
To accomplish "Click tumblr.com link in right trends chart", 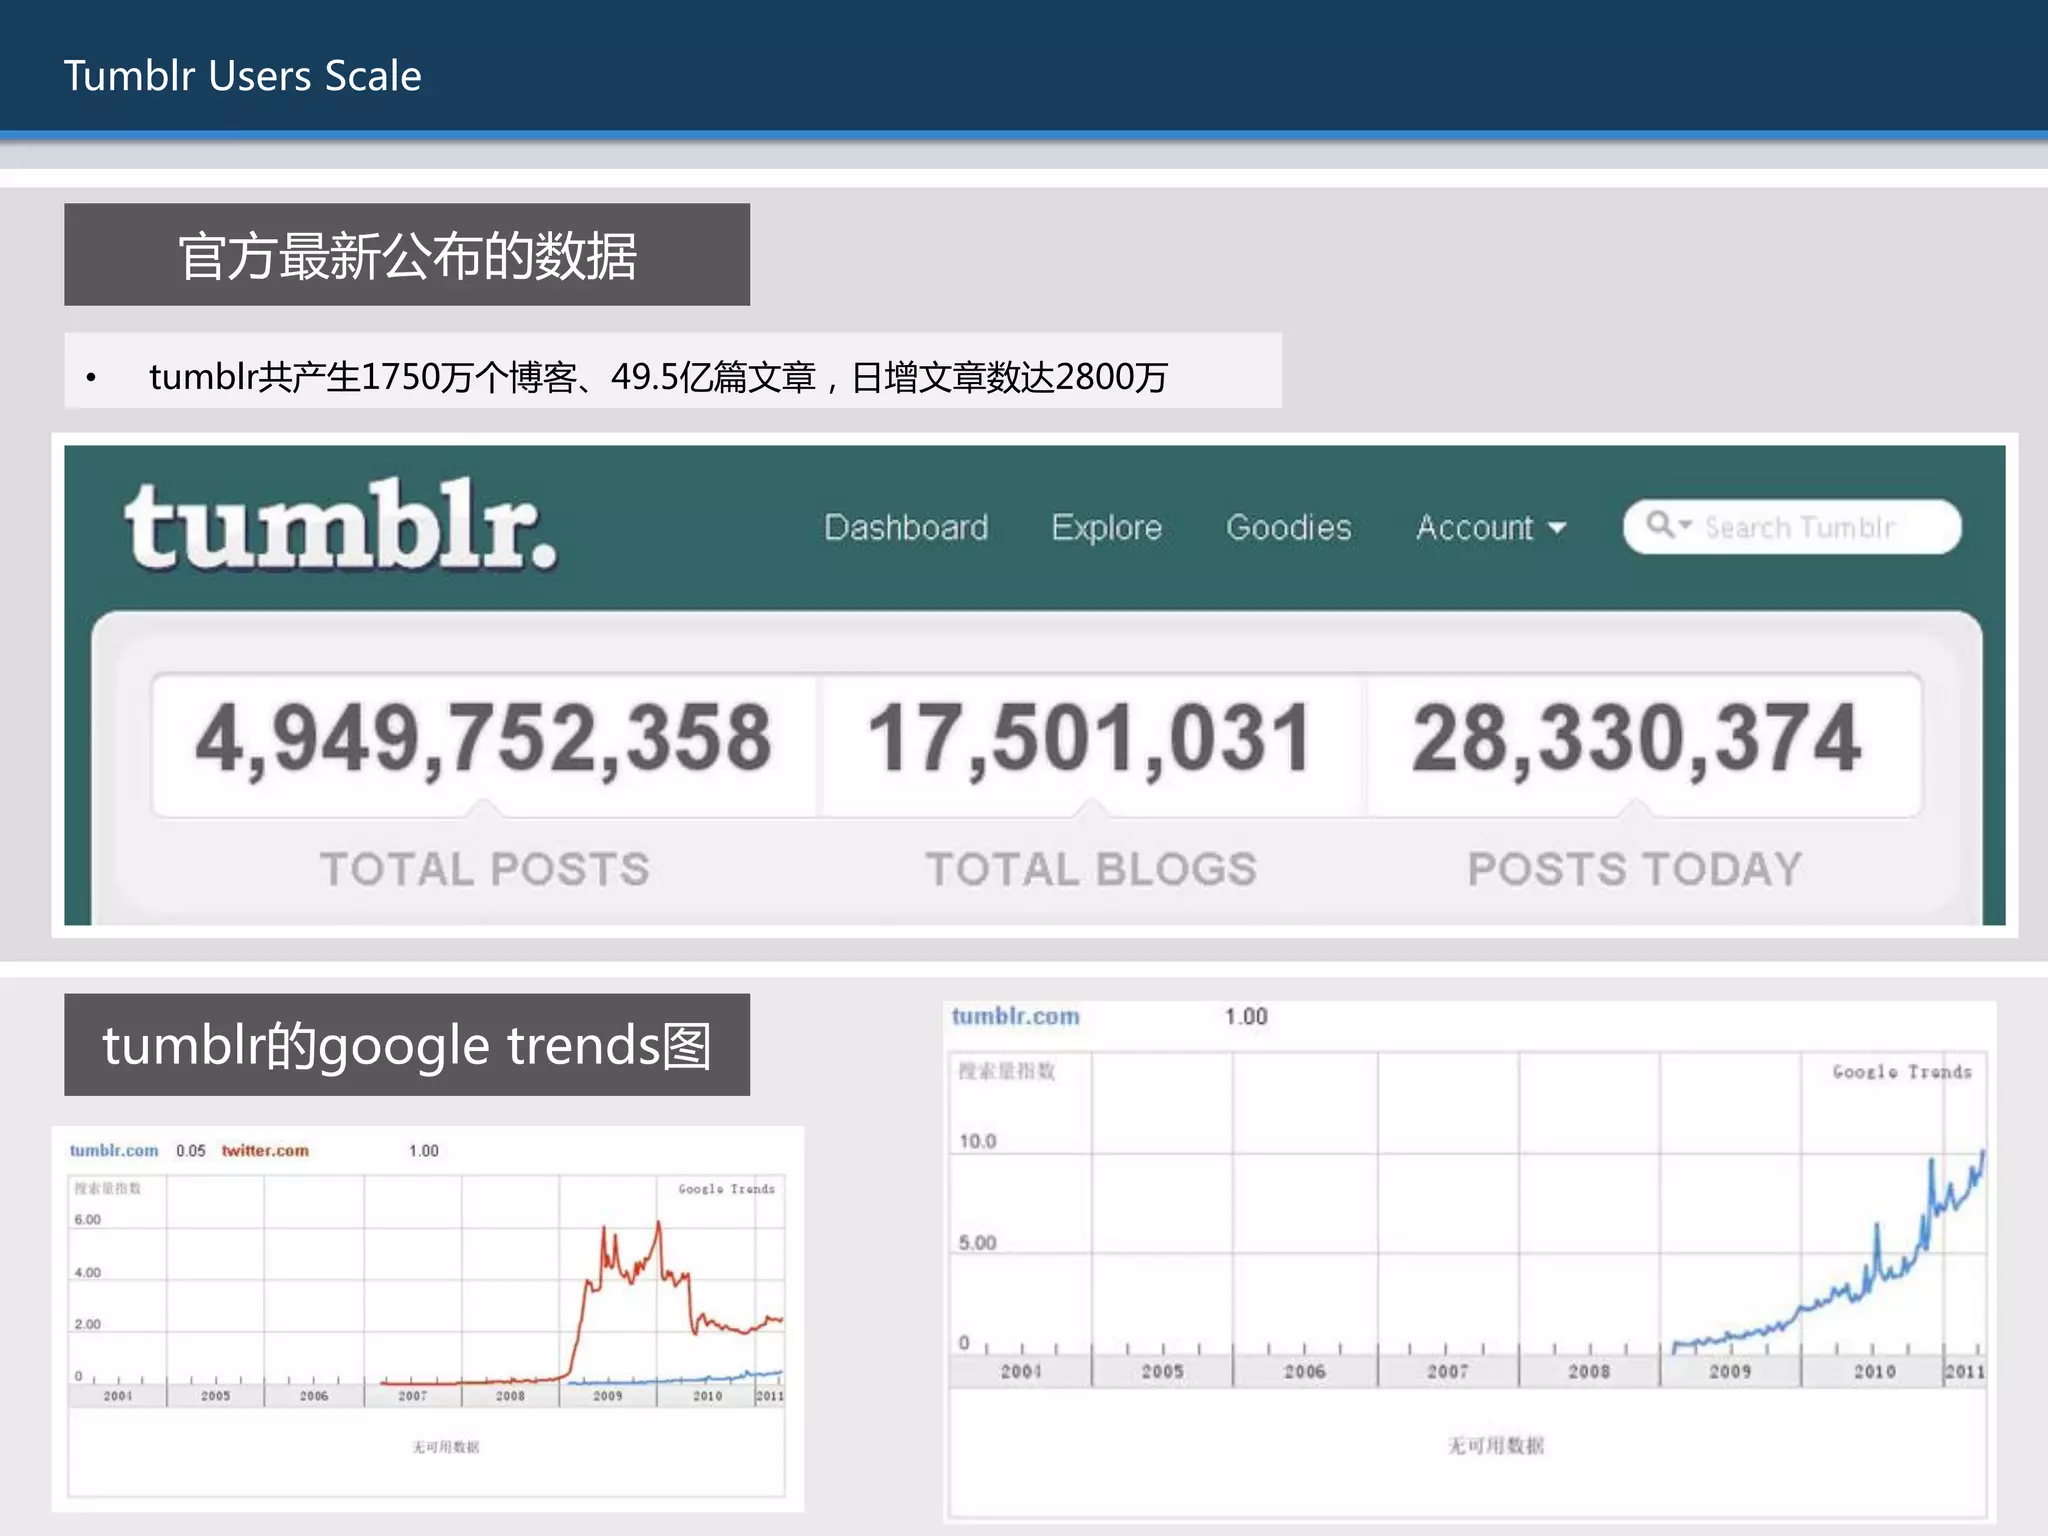I will (x=1016, y=1016).
